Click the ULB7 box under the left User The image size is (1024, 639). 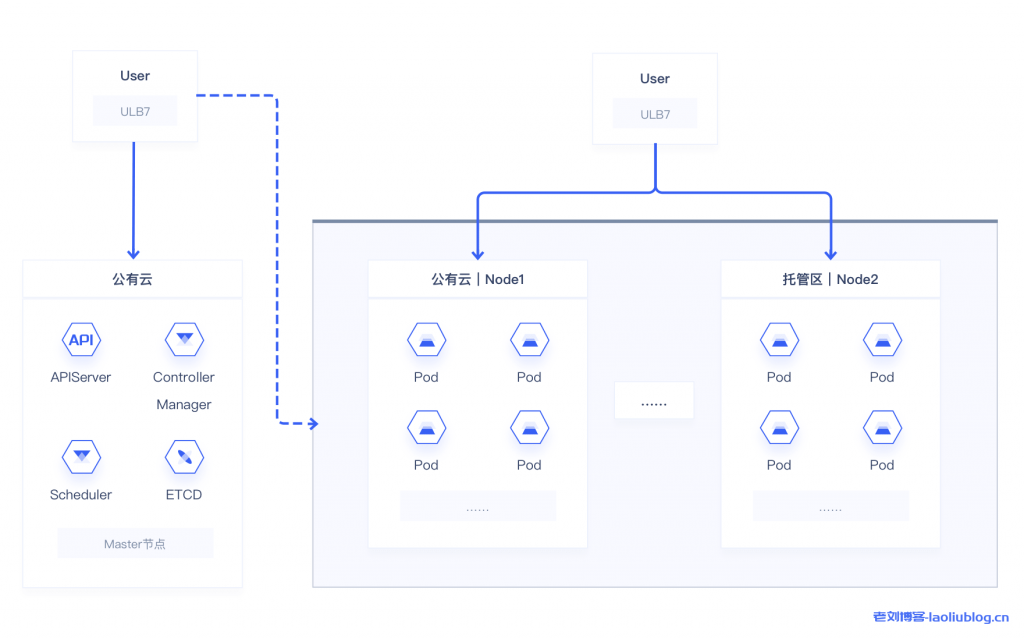[135, 111]
